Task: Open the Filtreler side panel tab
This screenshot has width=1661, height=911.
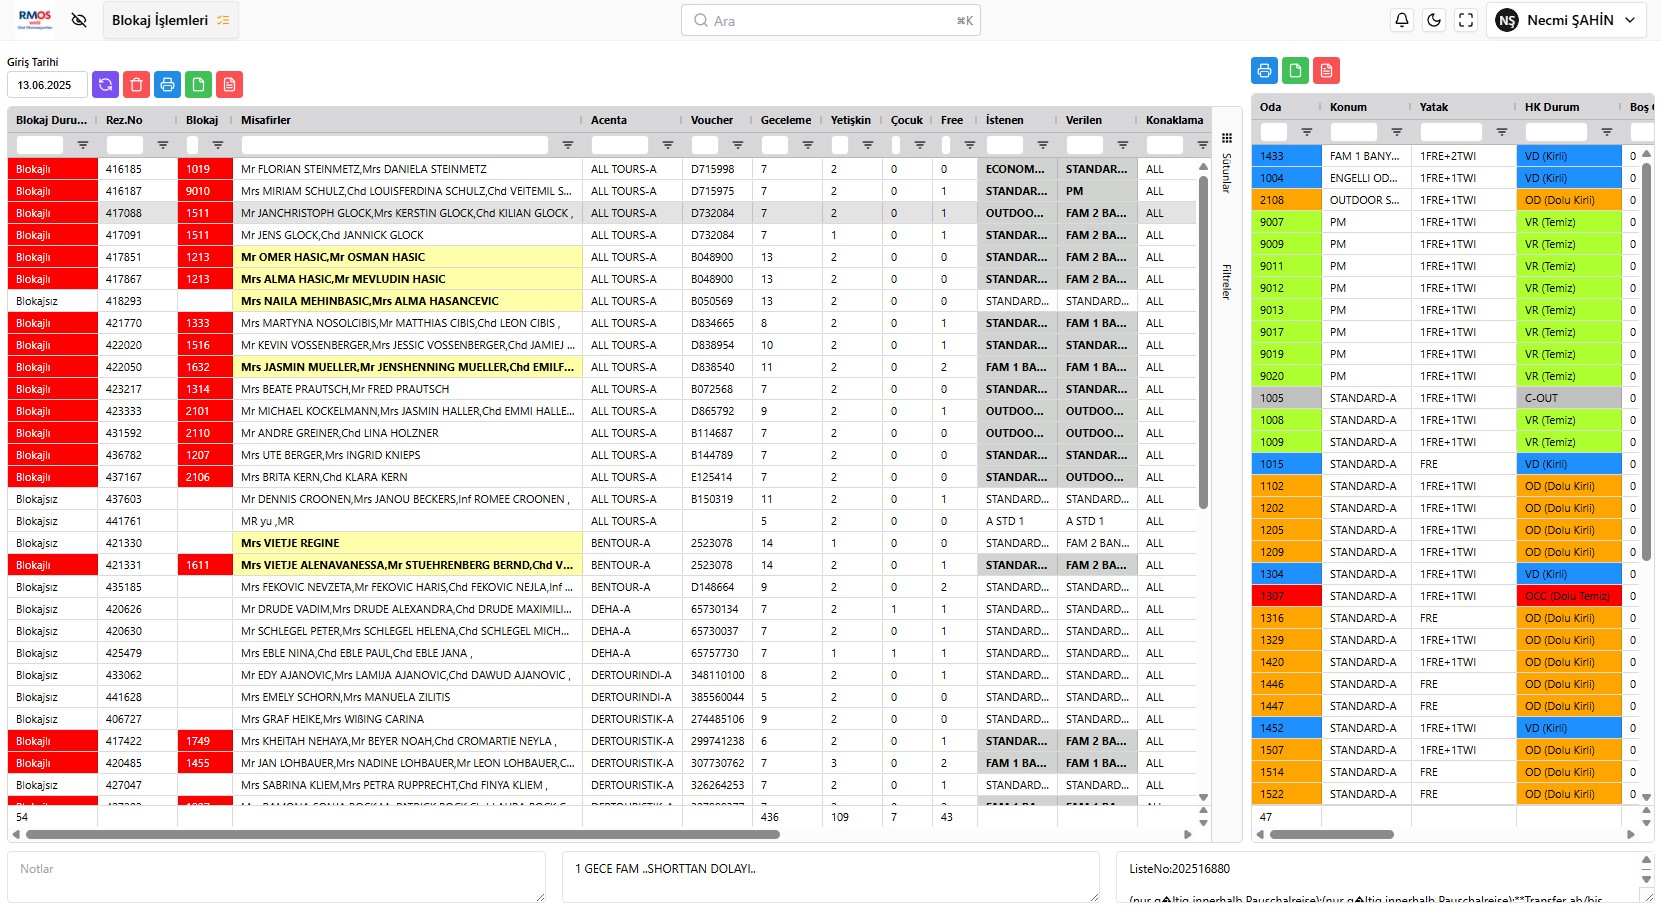Action: [1227, 281]
